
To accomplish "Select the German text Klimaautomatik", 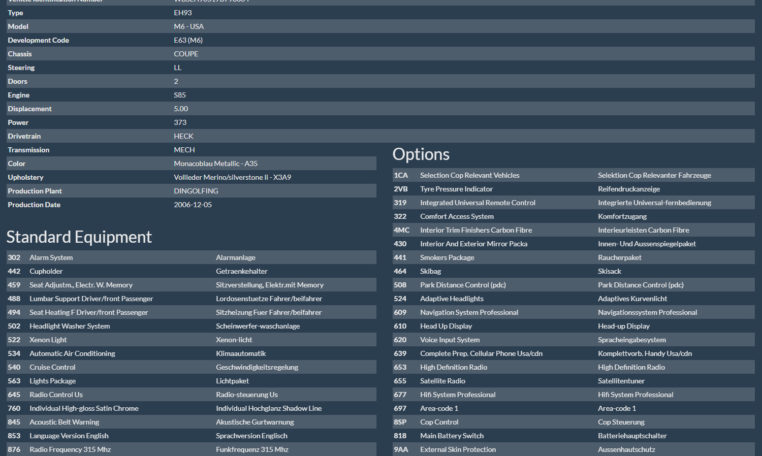I will click(x=242, y=353).
